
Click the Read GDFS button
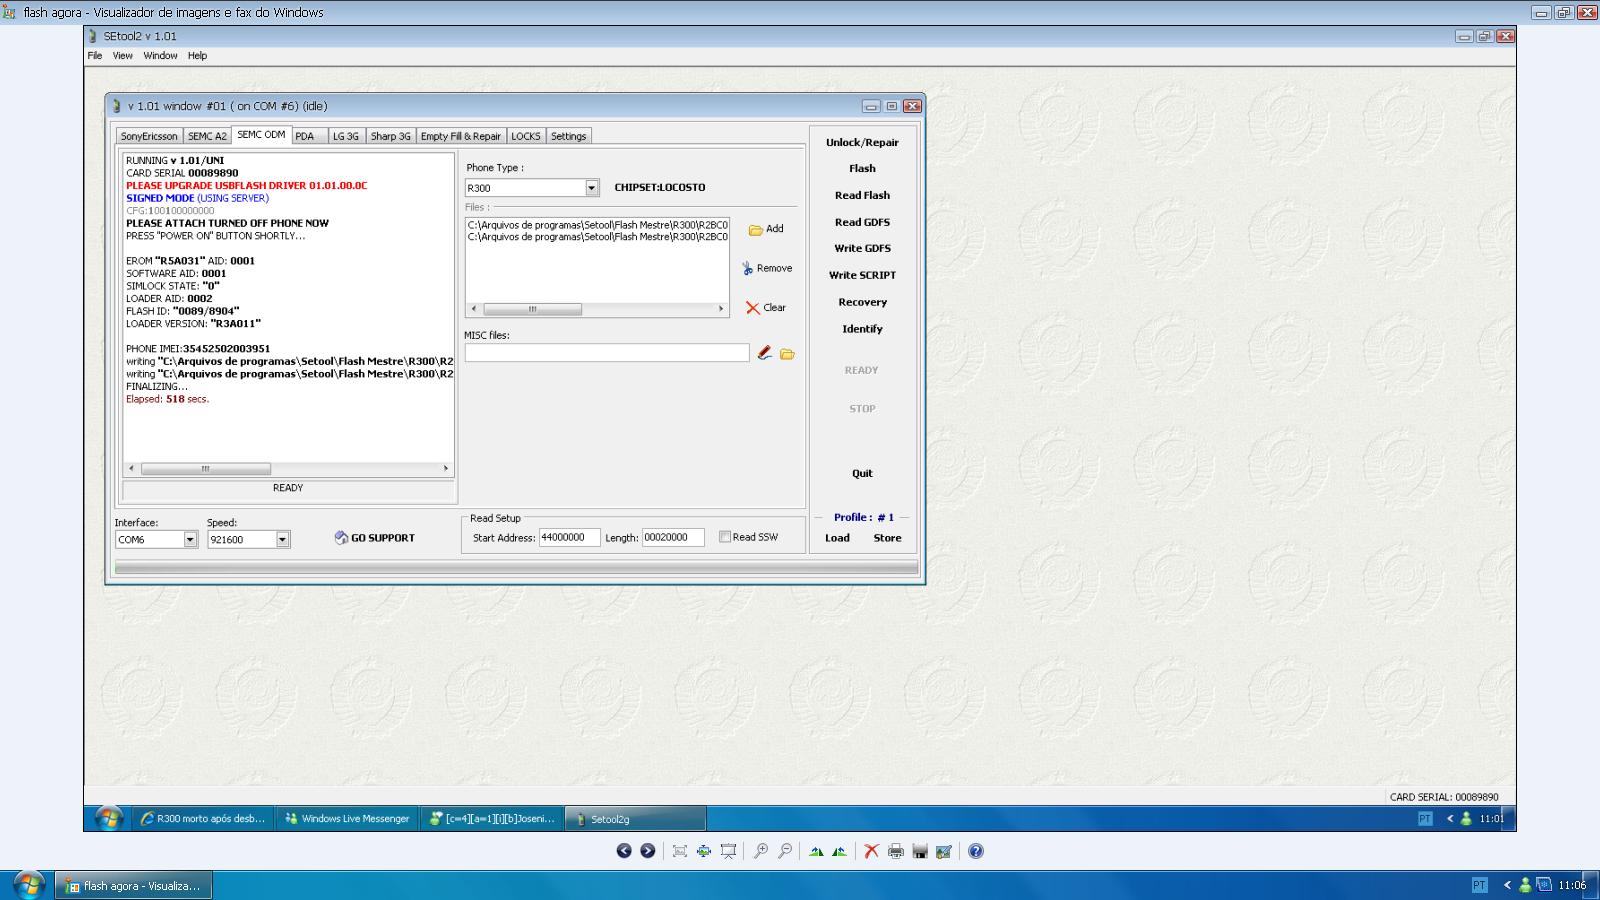[862, 222]
